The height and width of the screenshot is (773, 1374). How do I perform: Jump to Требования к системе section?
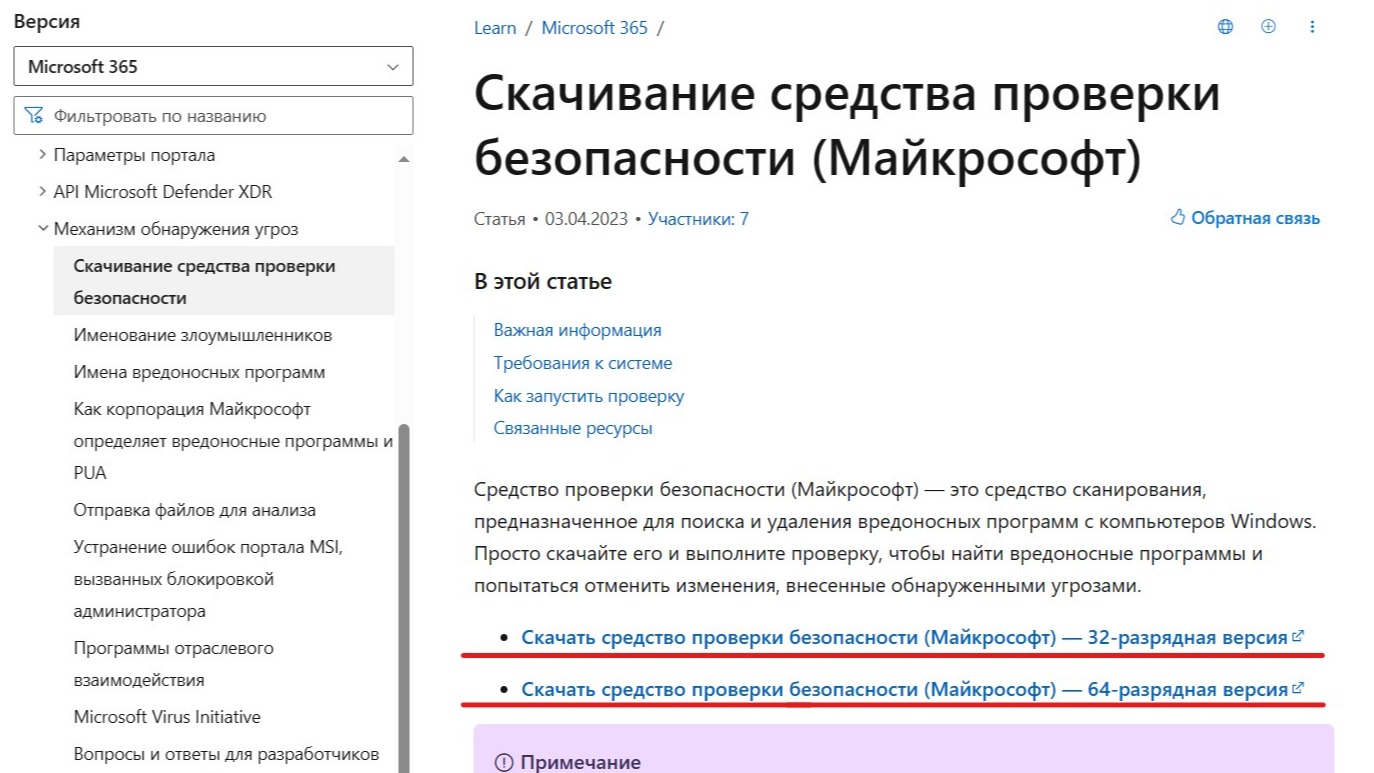[x=583, y=363]
